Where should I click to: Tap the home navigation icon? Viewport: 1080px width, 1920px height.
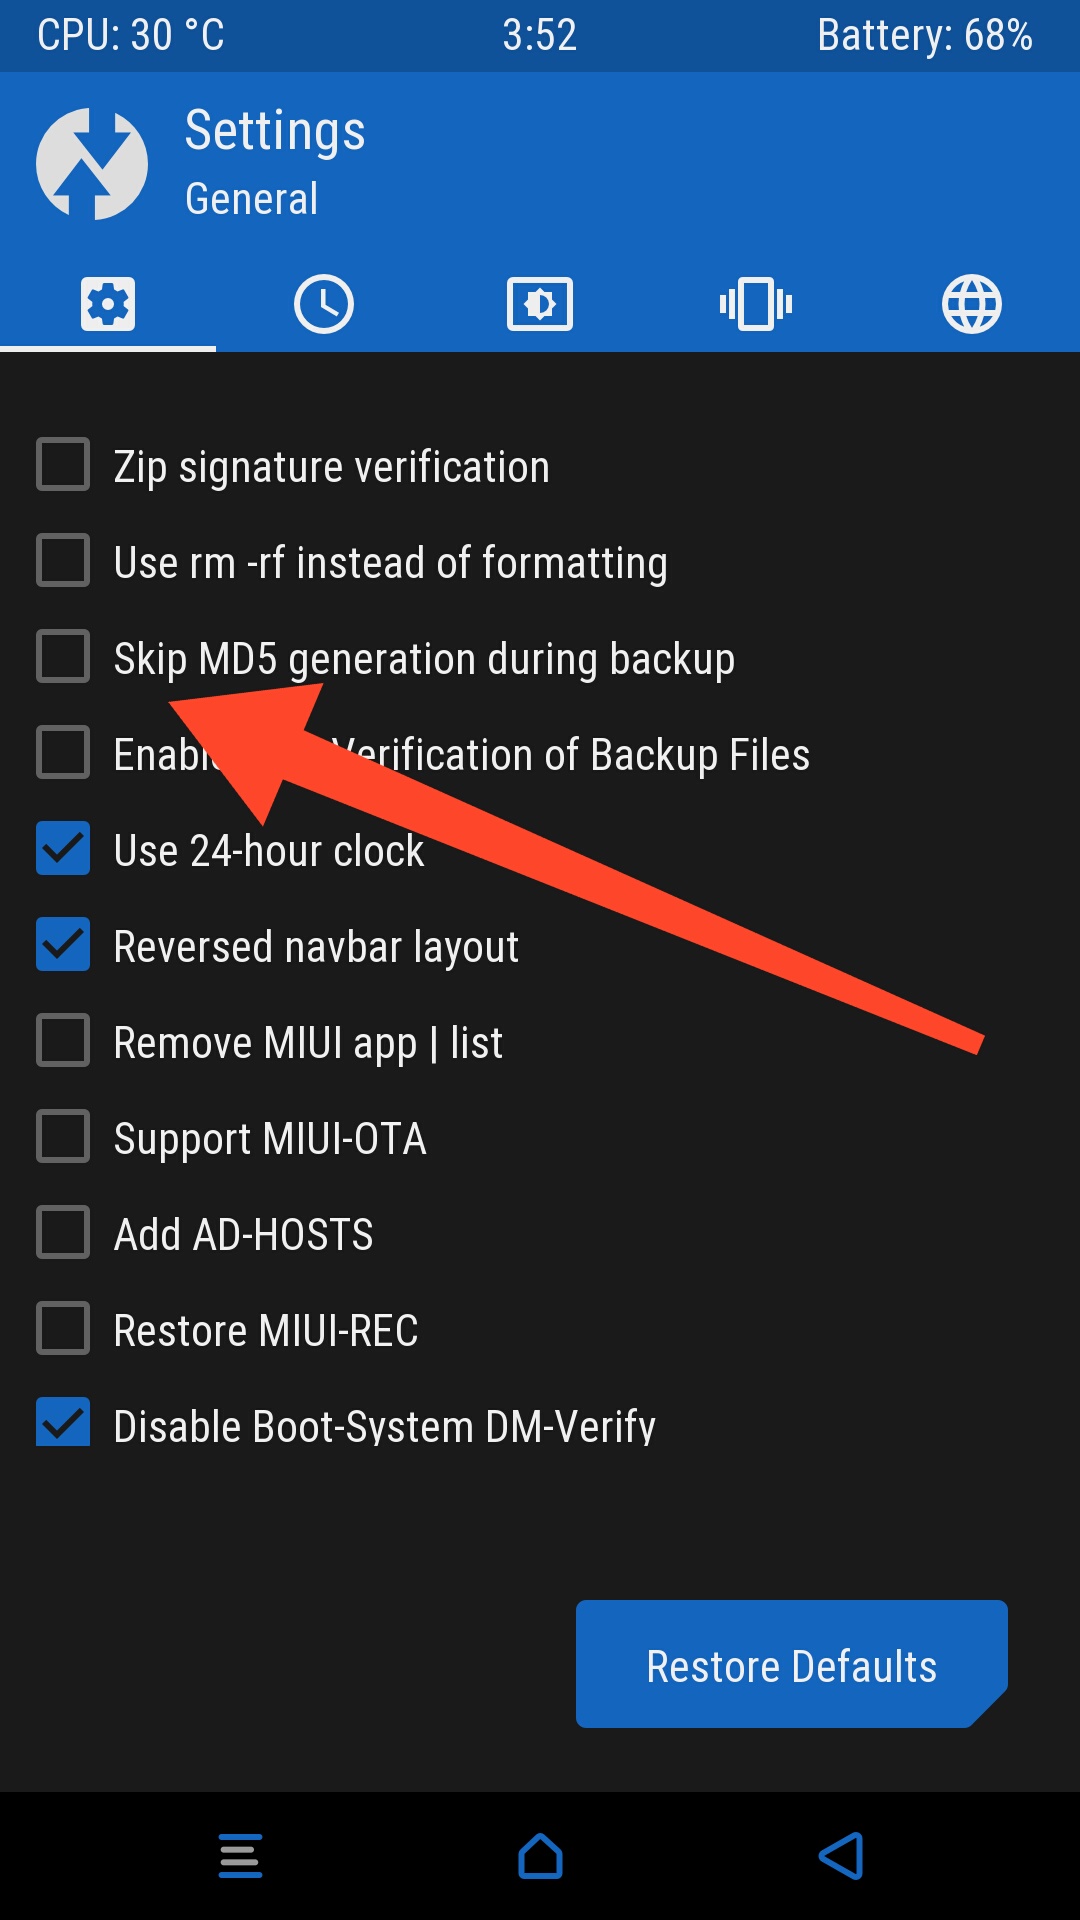coord(540,1856)
